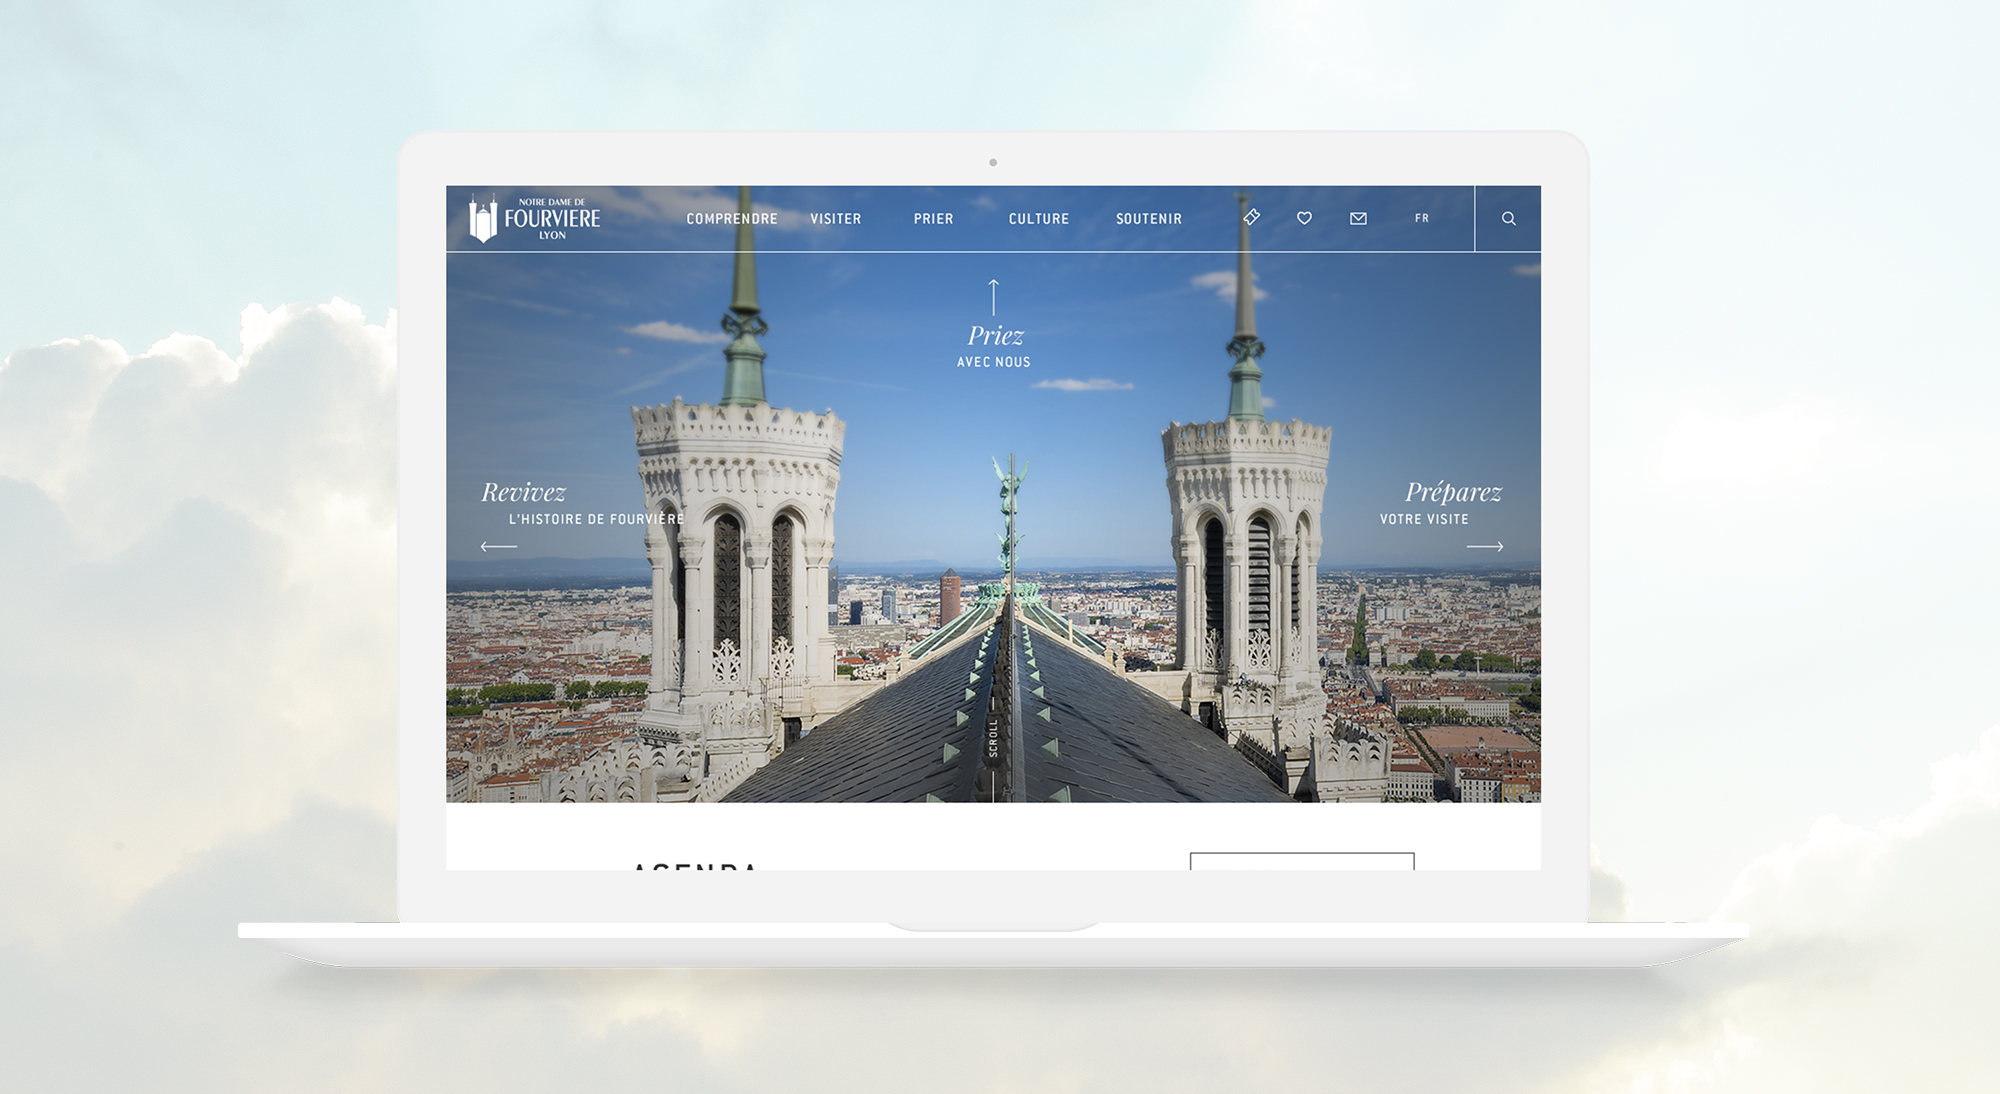The width and height of the screenshot is (2000, 1094).
Task: Click the search magnifier icon
Action: (1508, 218)
